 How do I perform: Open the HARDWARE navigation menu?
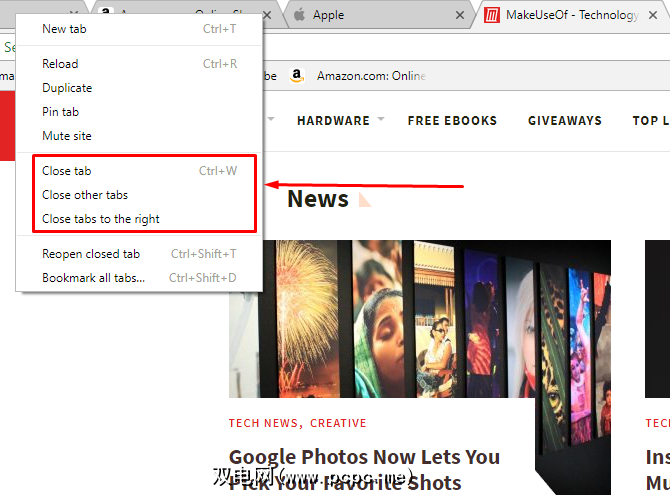[333, 121]
